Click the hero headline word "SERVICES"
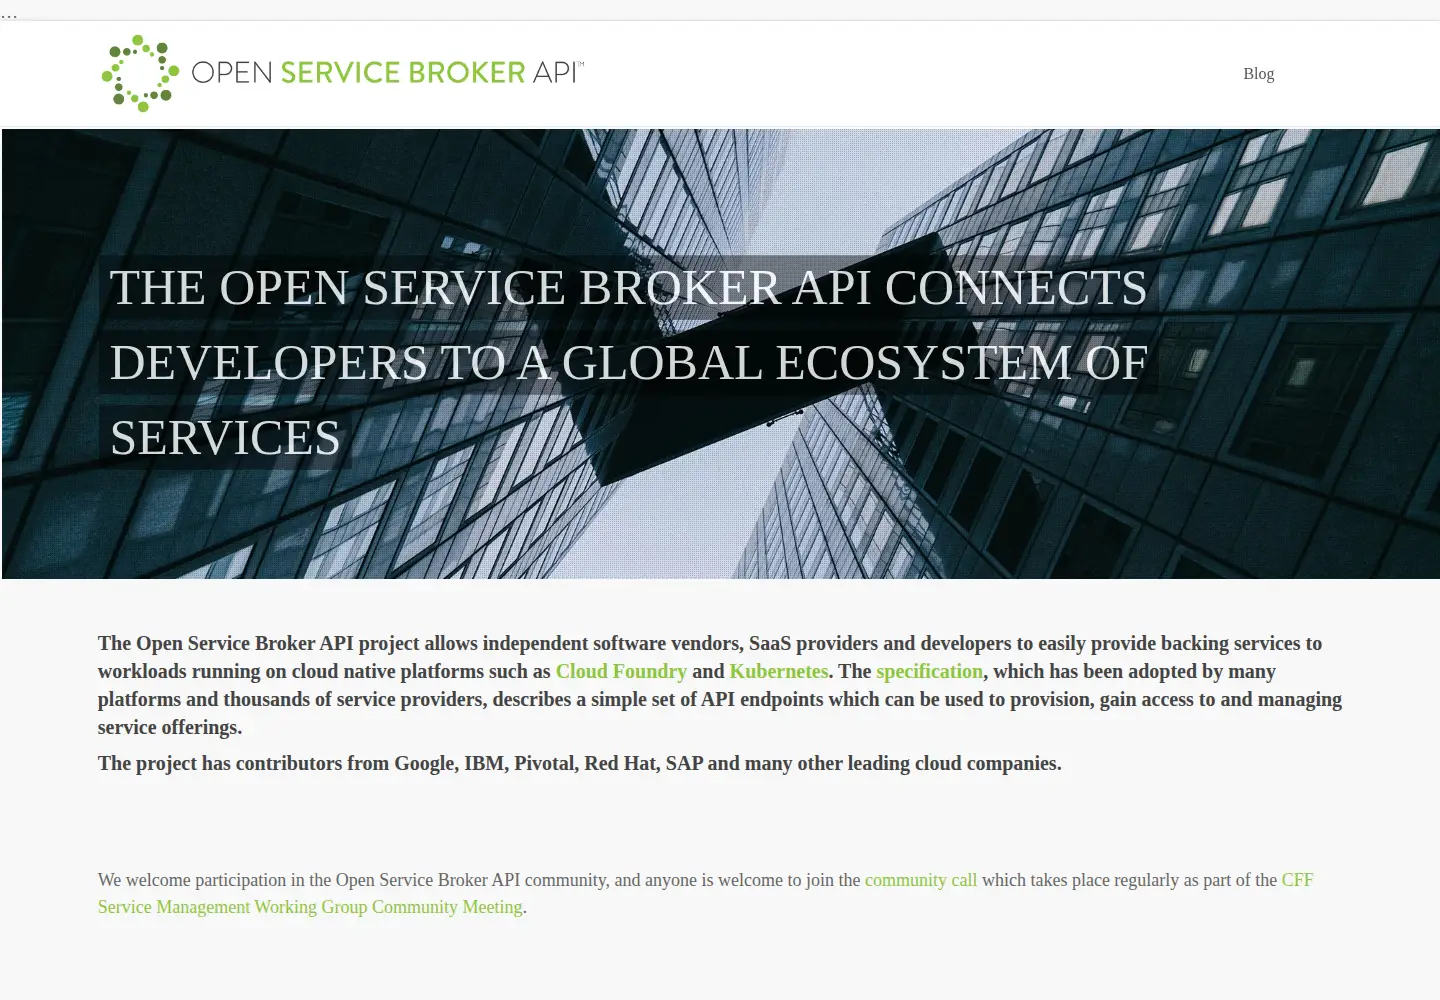 pos(225,438)
